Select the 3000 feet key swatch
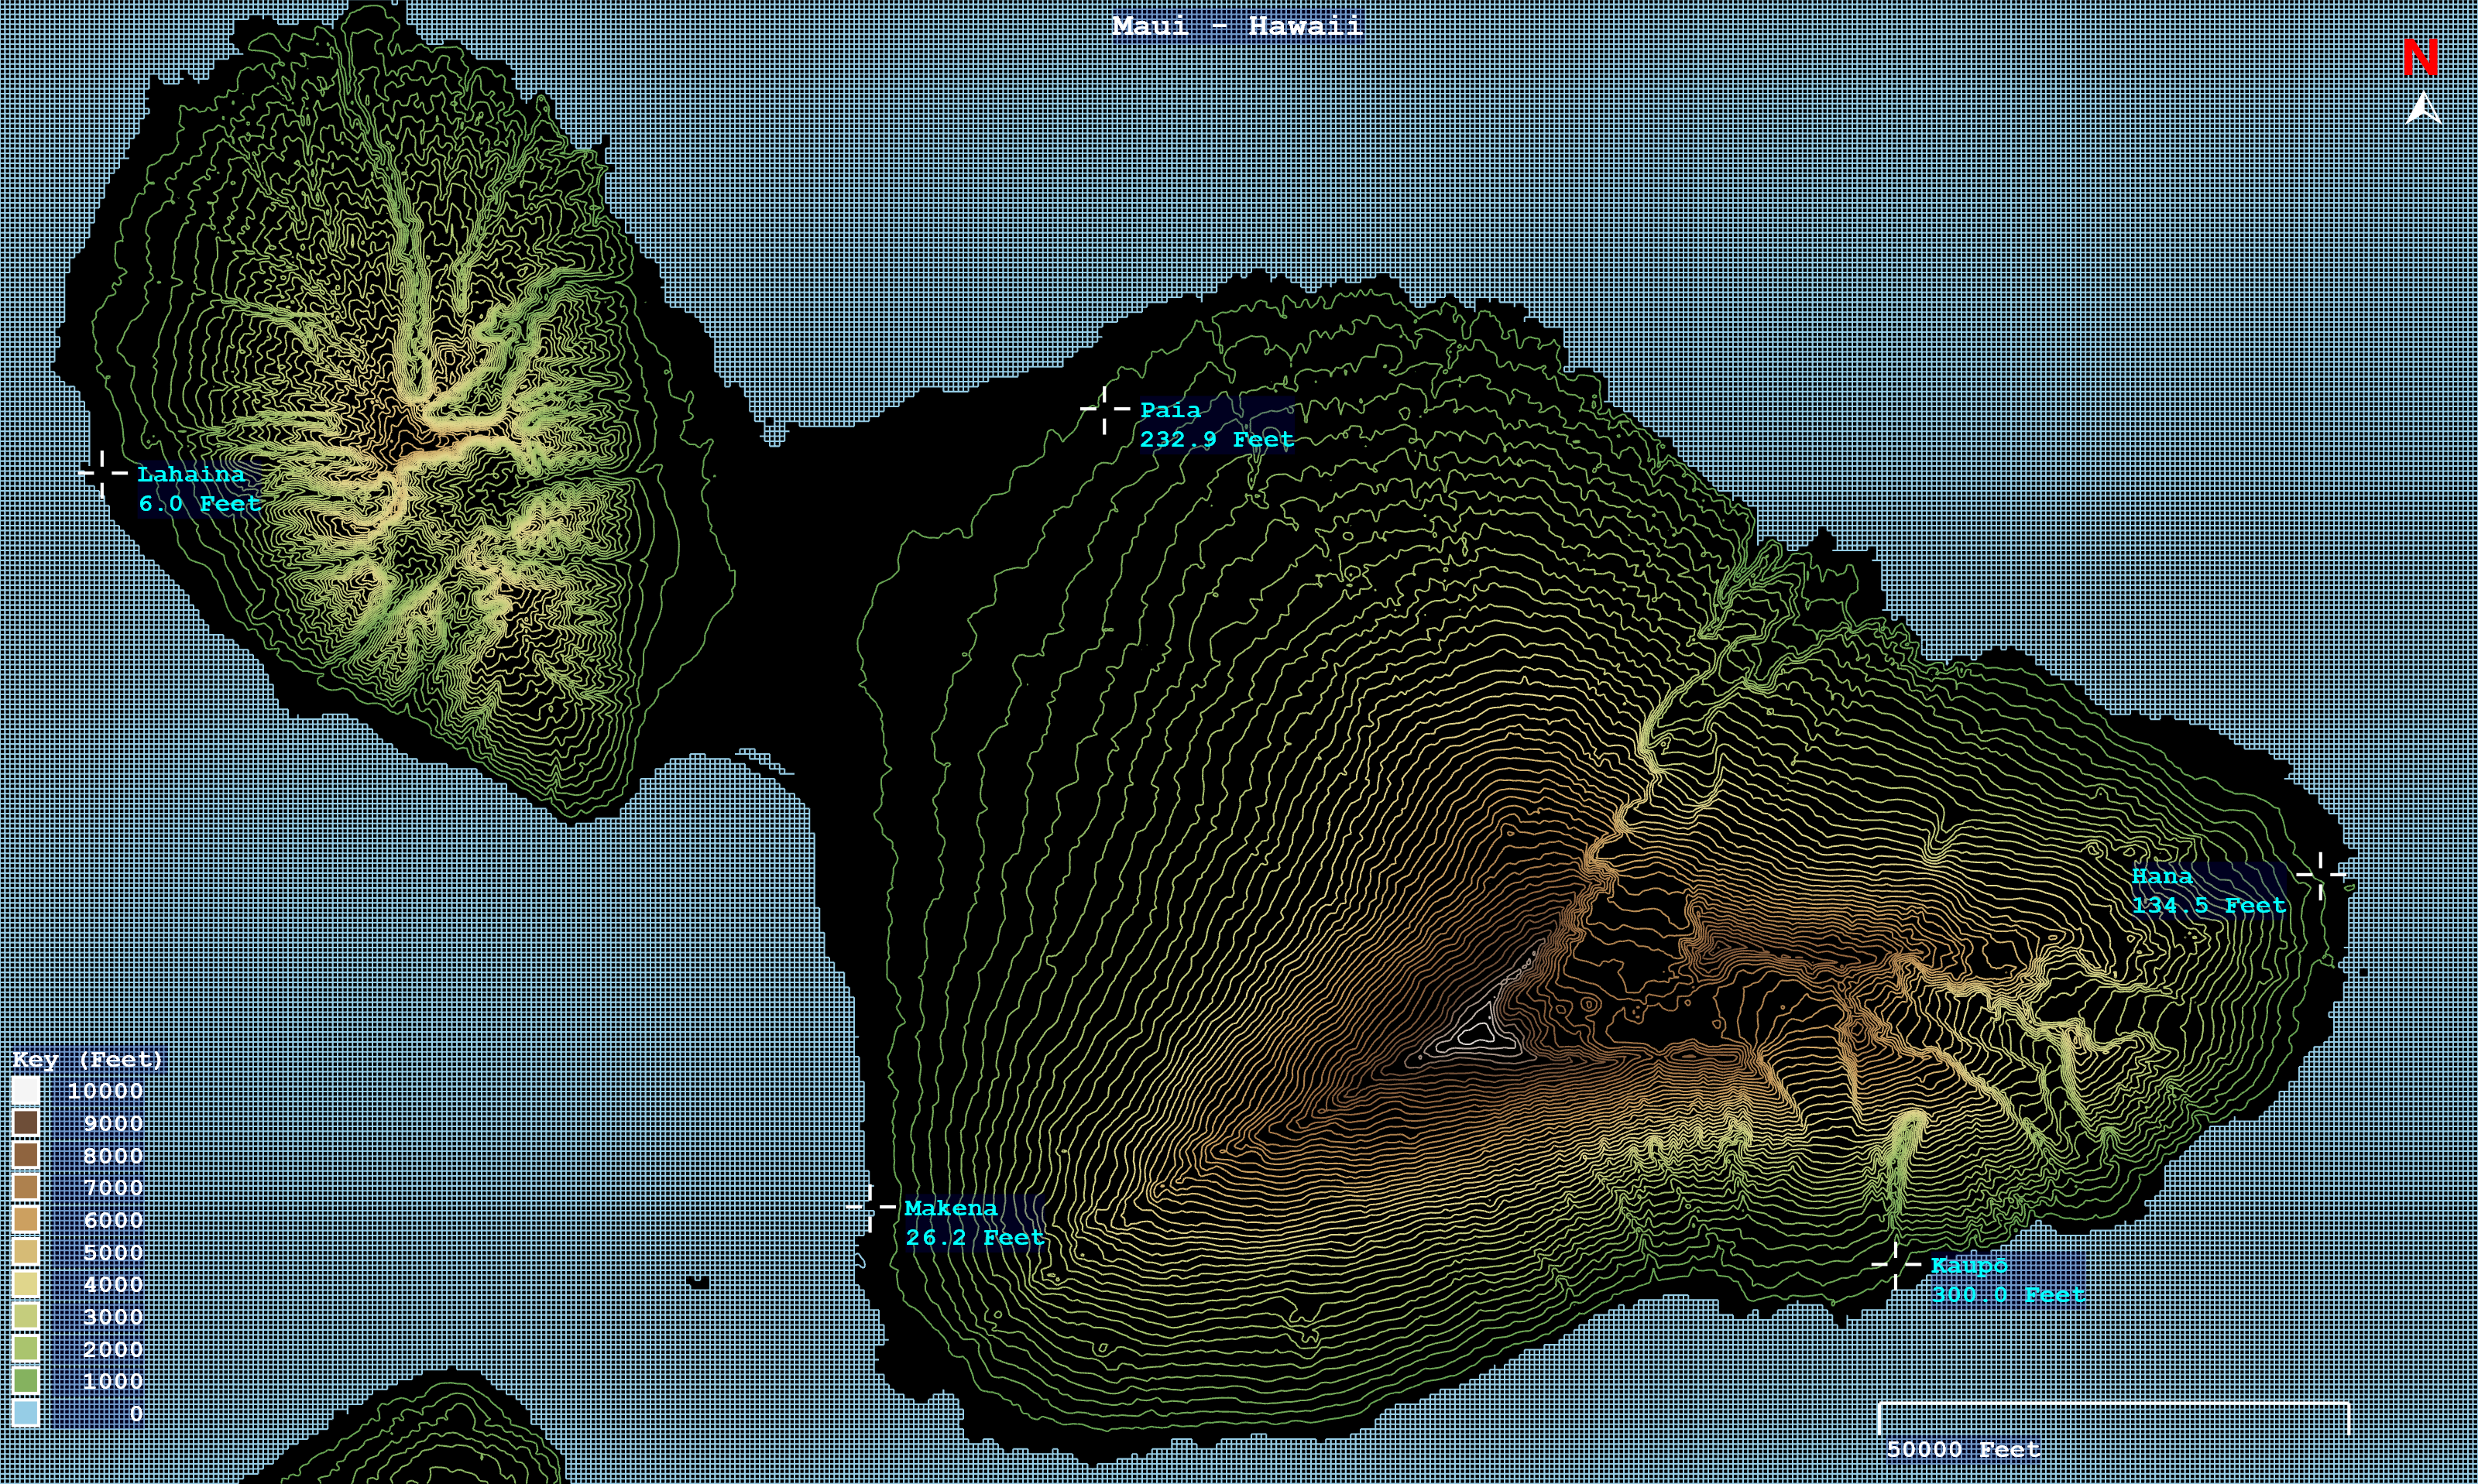The width and height of the screenshot is (2478, 1484). 26,1316
